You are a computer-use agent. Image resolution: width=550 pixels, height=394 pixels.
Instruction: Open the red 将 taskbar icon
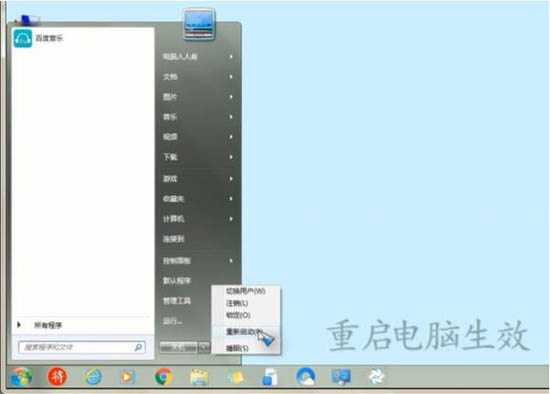point(57,377)
